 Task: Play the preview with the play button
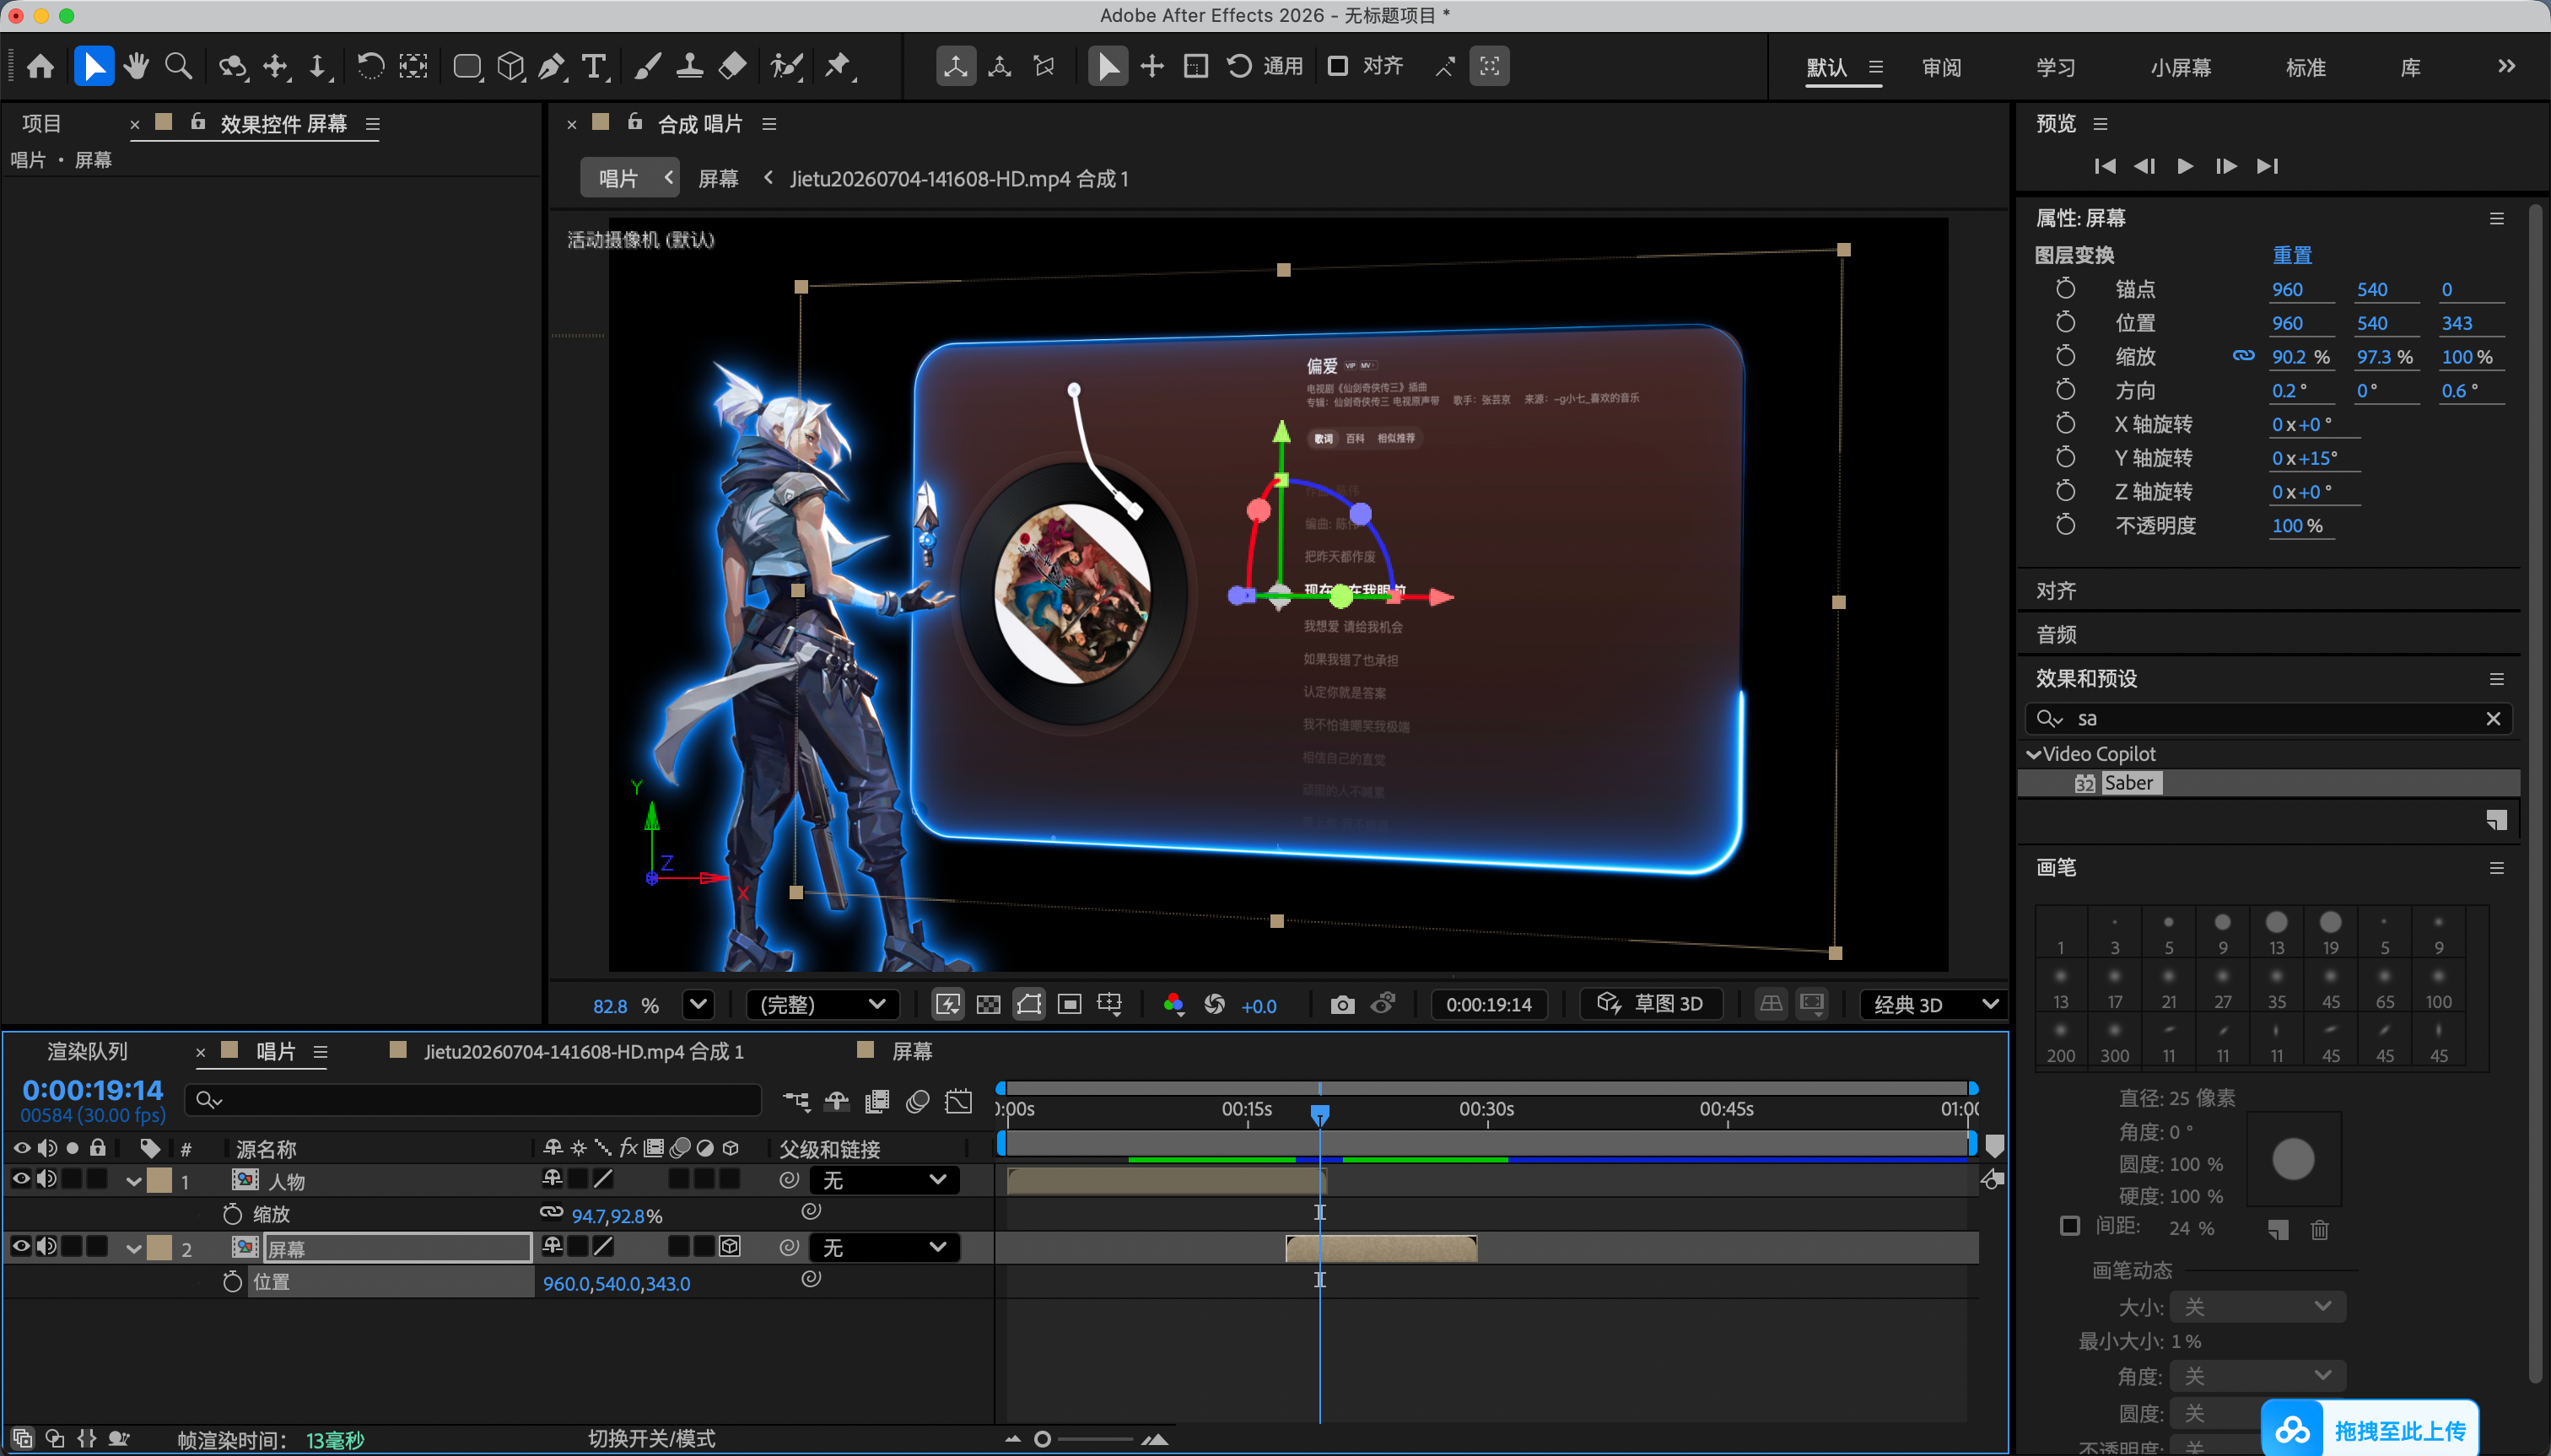point(2185,166)
